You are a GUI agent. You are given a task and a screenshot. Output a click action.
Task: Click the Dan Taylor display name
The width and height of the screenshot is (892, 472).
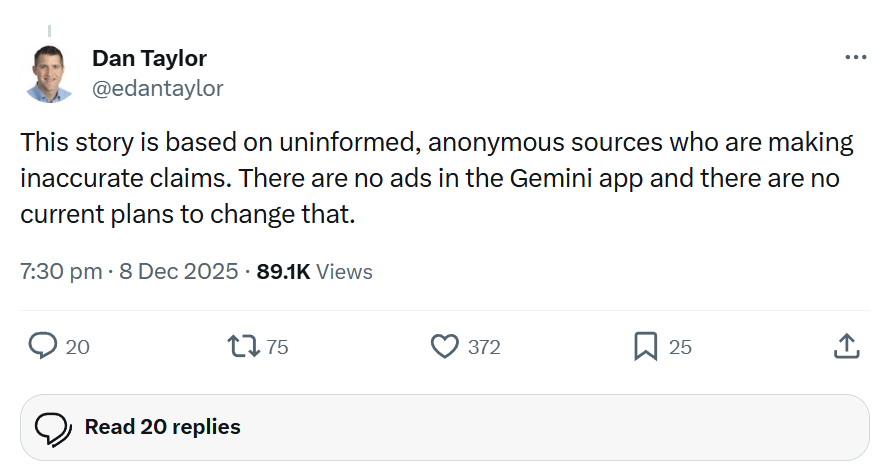click(x=149, y=58)
